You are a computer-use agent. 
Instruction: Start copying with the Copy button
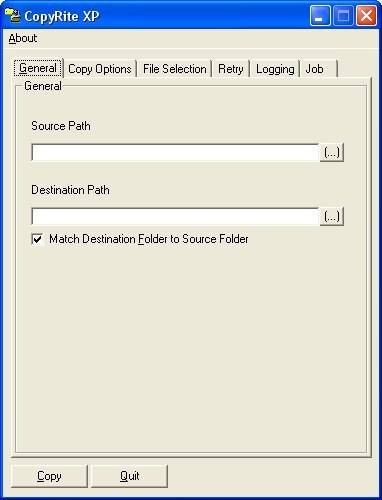(49, 476)
